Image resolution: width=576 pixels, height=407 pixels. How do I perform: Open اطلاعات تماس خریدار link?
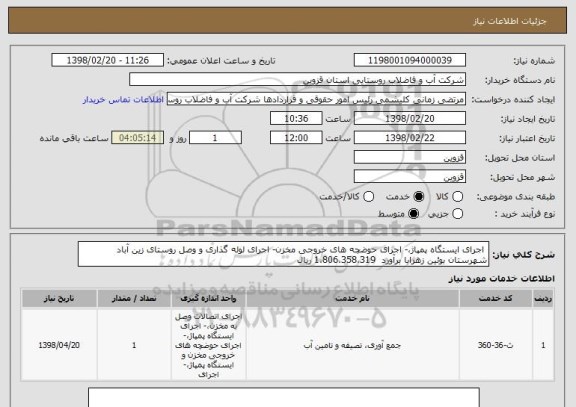pyautogui.click(x=123, y=100)
